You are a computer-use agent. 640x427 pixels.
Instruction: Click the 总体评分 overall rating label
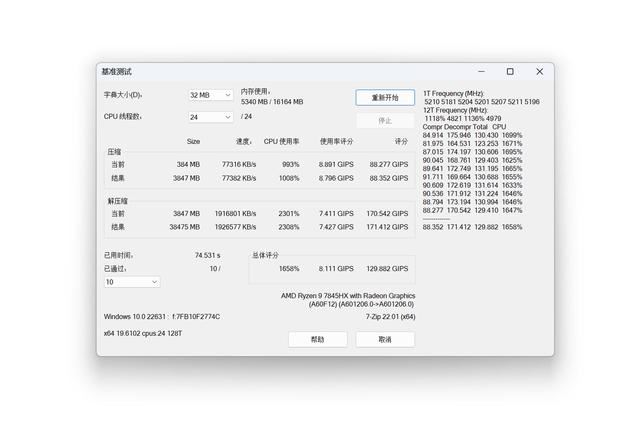click(267, 255)
